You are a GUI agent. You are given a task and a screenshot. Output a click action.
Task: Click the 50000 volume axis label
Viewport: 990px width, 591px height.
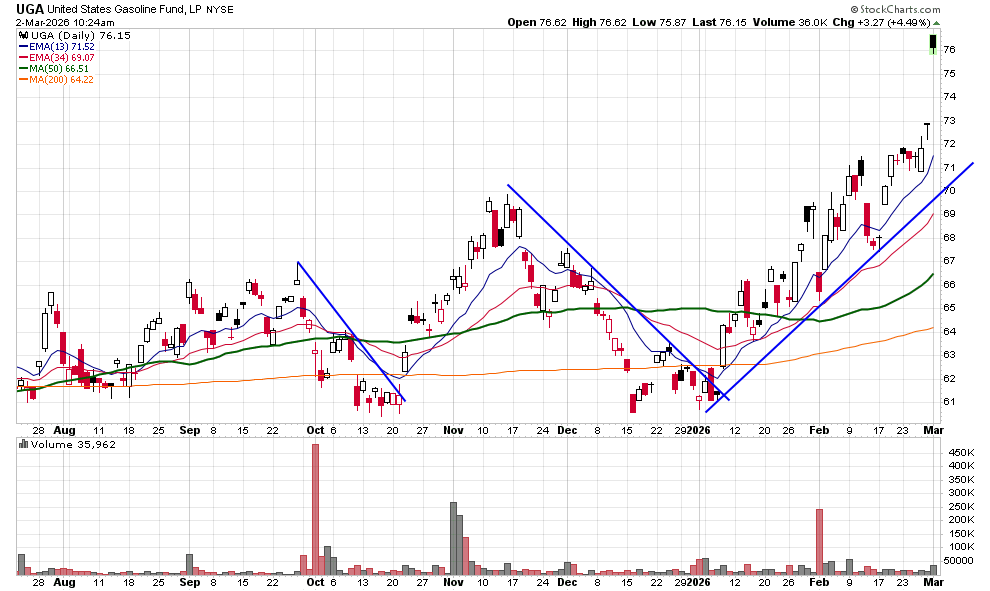959,561
